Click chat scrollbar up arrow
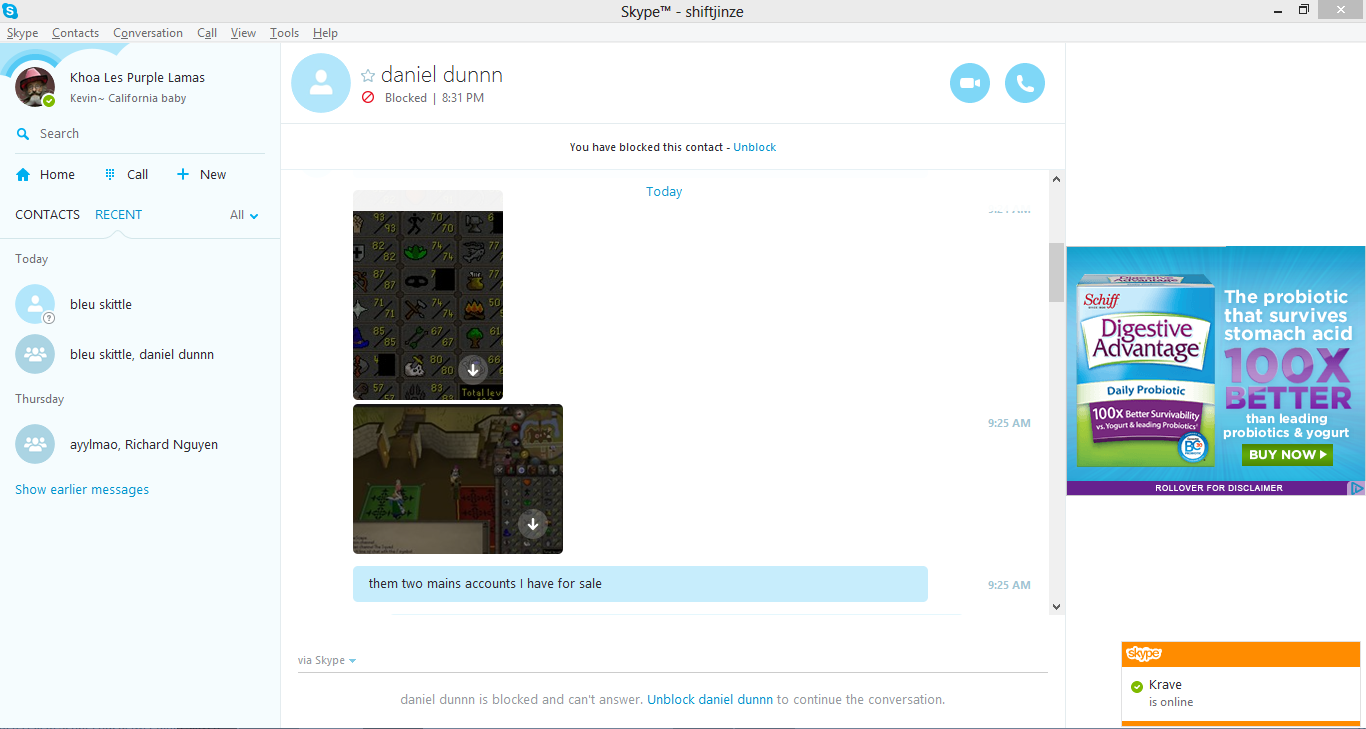The height and width of the screenshot is (729, 1366). 1056,179
